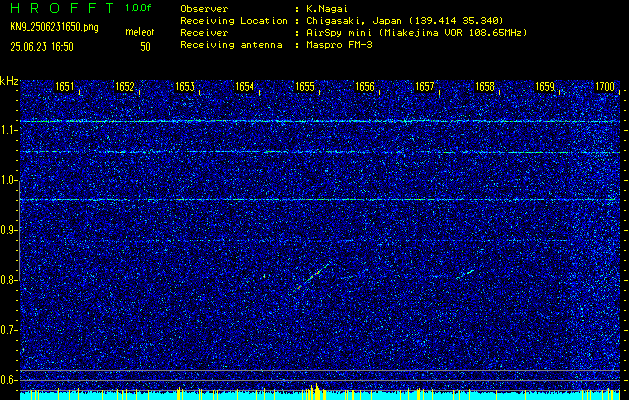629x400 pixels.
Task: Click the '1700' time label
Action: click(605, 87)
